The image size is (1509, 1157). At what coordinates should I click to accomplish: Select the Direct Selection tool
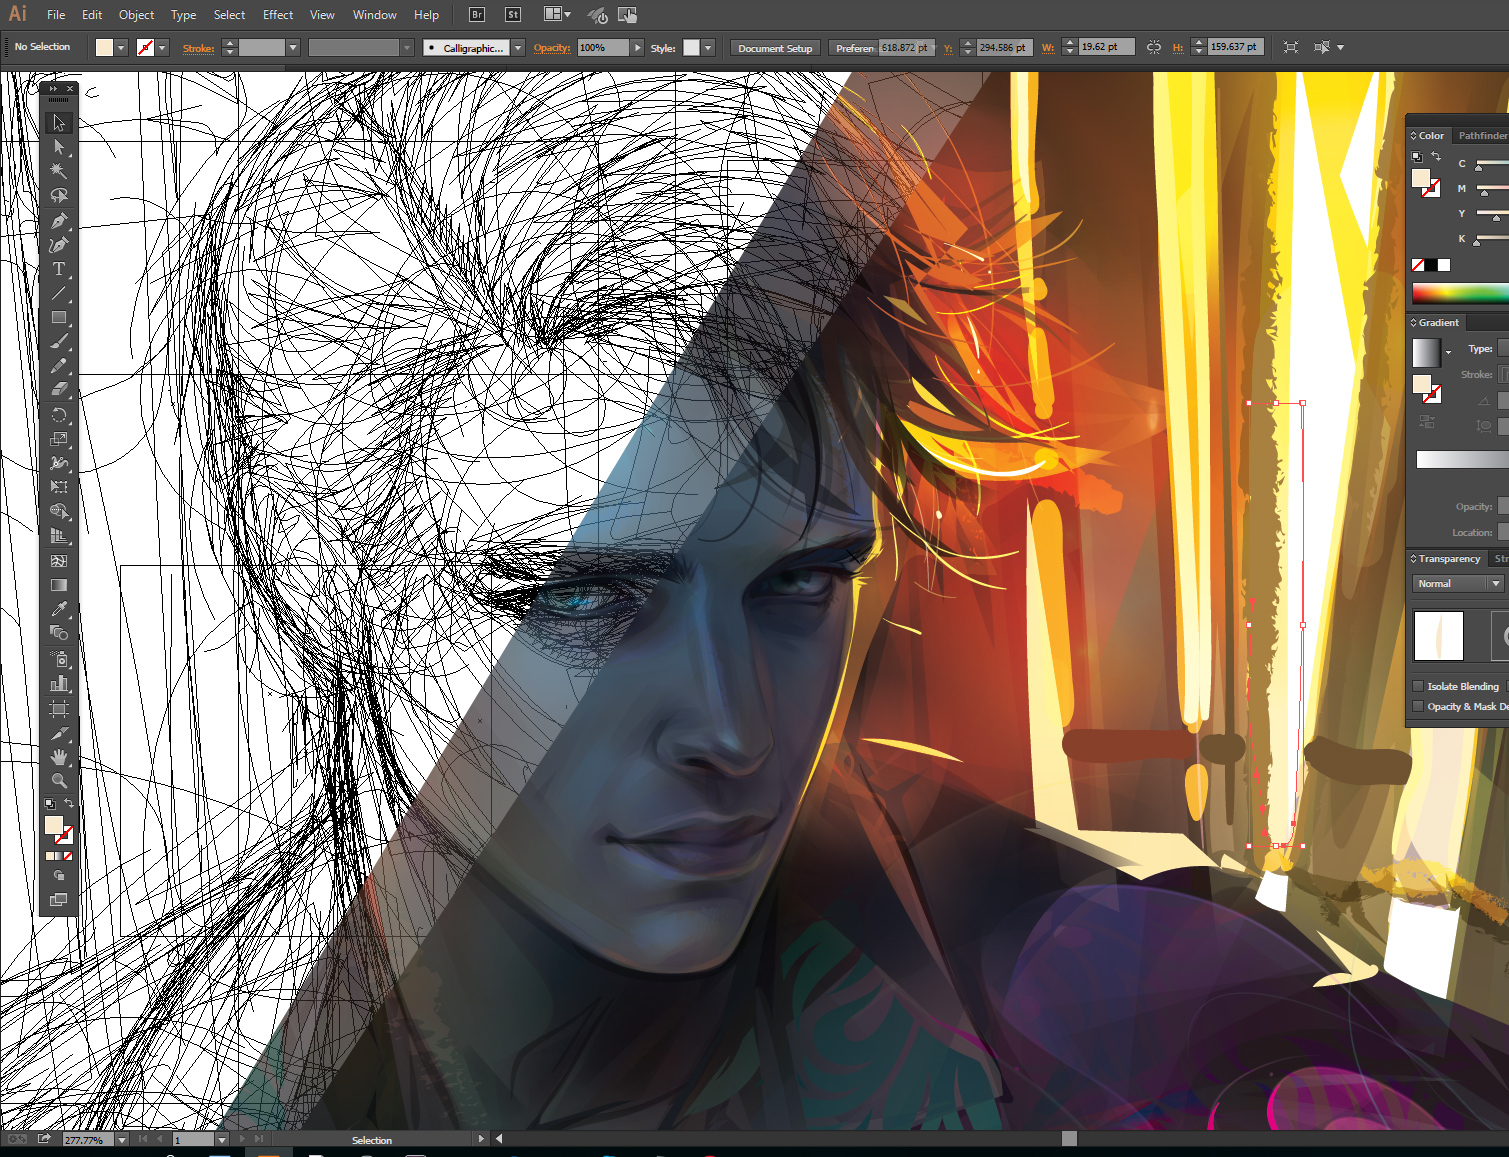[59, 147]
